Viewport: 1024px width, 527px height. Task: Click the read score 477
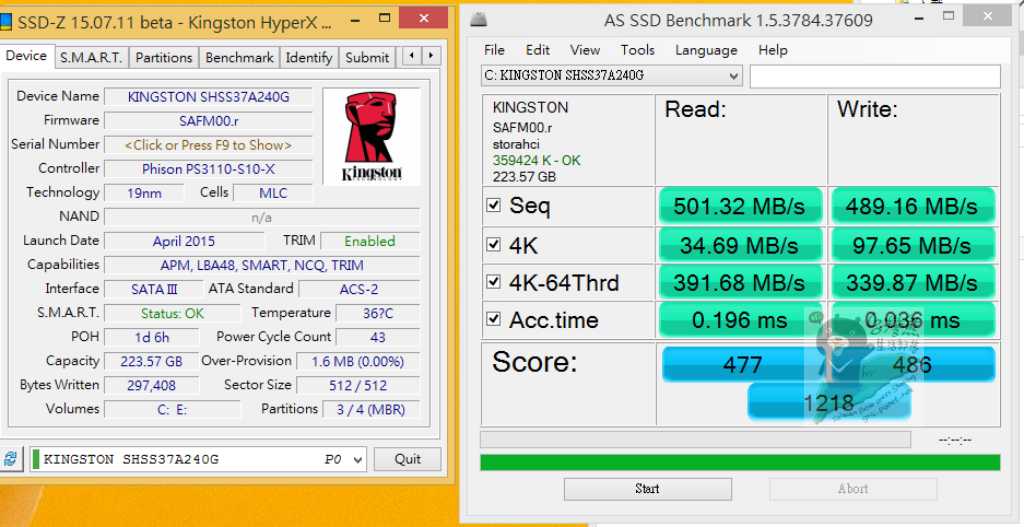point(743,364)
